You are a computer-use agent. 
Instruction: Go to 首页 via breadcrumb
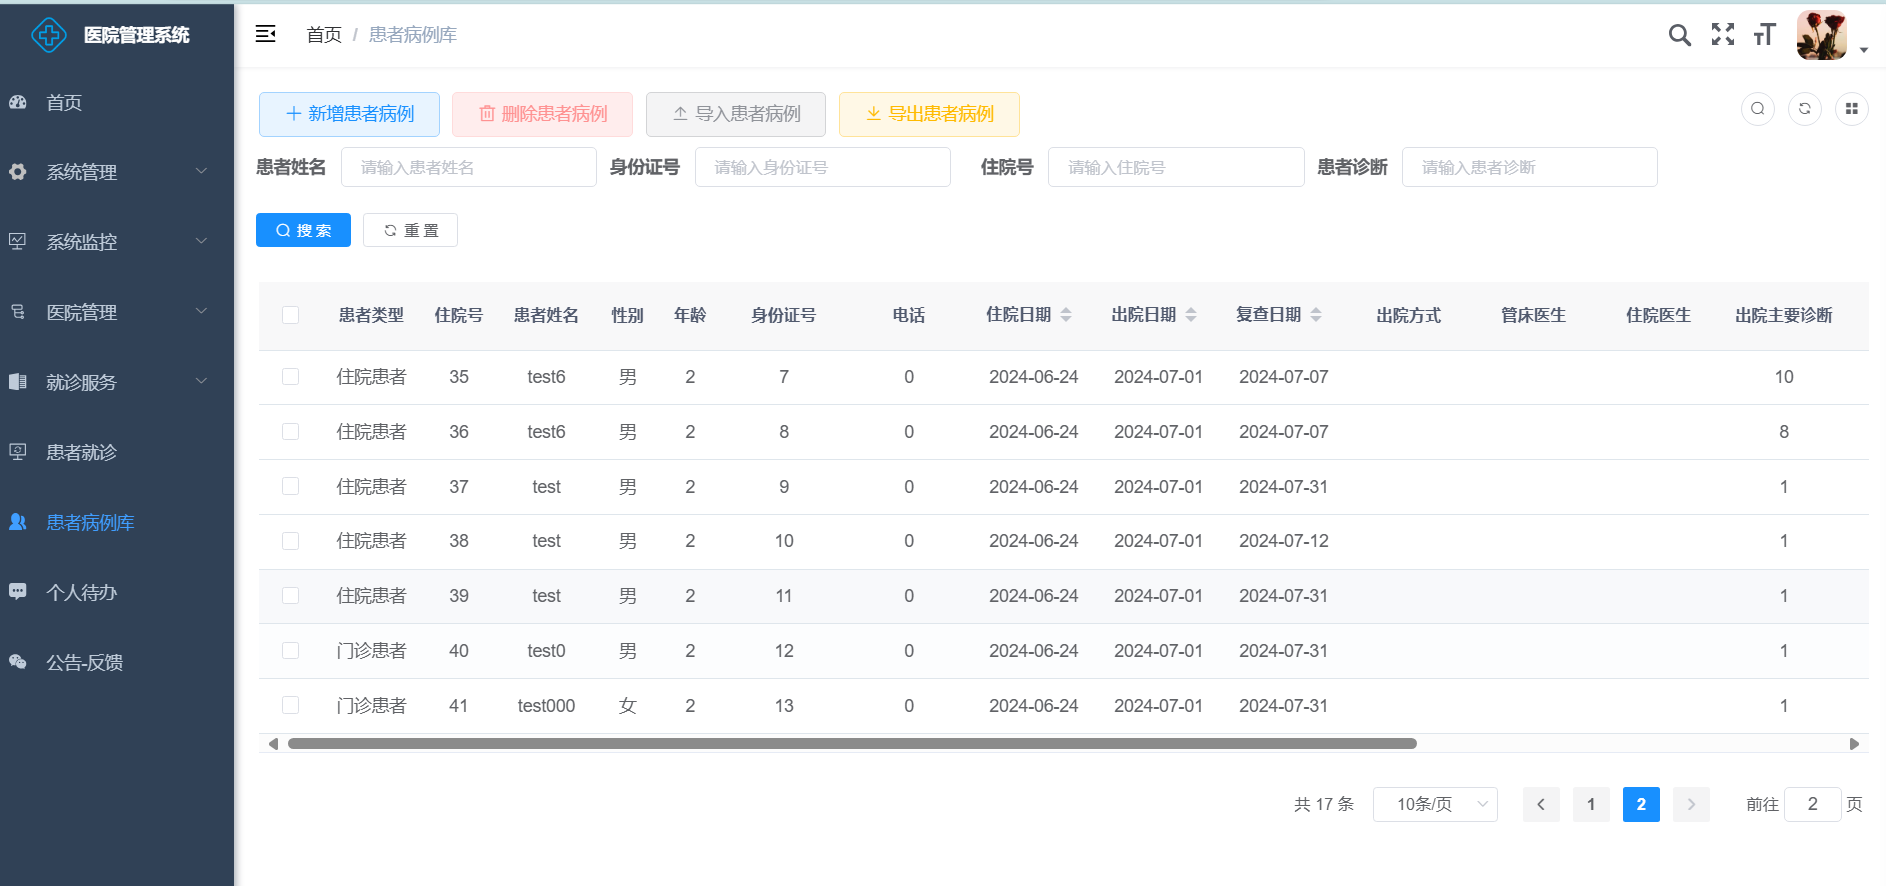coord(324,35)
